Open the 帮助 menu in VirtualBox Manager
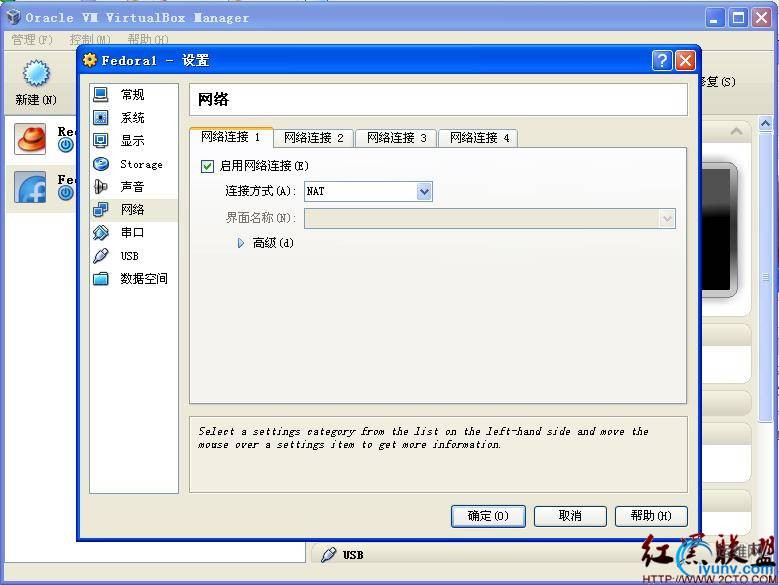 tap(148, 40)
